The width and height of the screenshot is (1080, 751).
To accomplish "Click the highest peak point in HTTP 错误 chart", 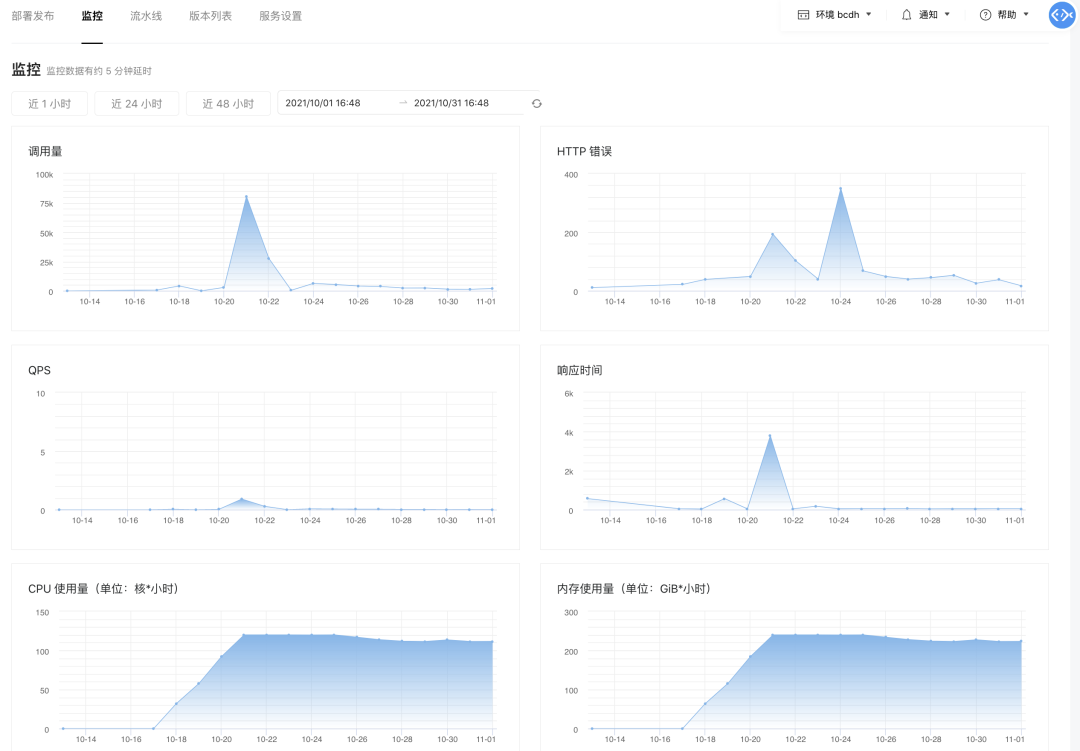I will coord(840,188).
